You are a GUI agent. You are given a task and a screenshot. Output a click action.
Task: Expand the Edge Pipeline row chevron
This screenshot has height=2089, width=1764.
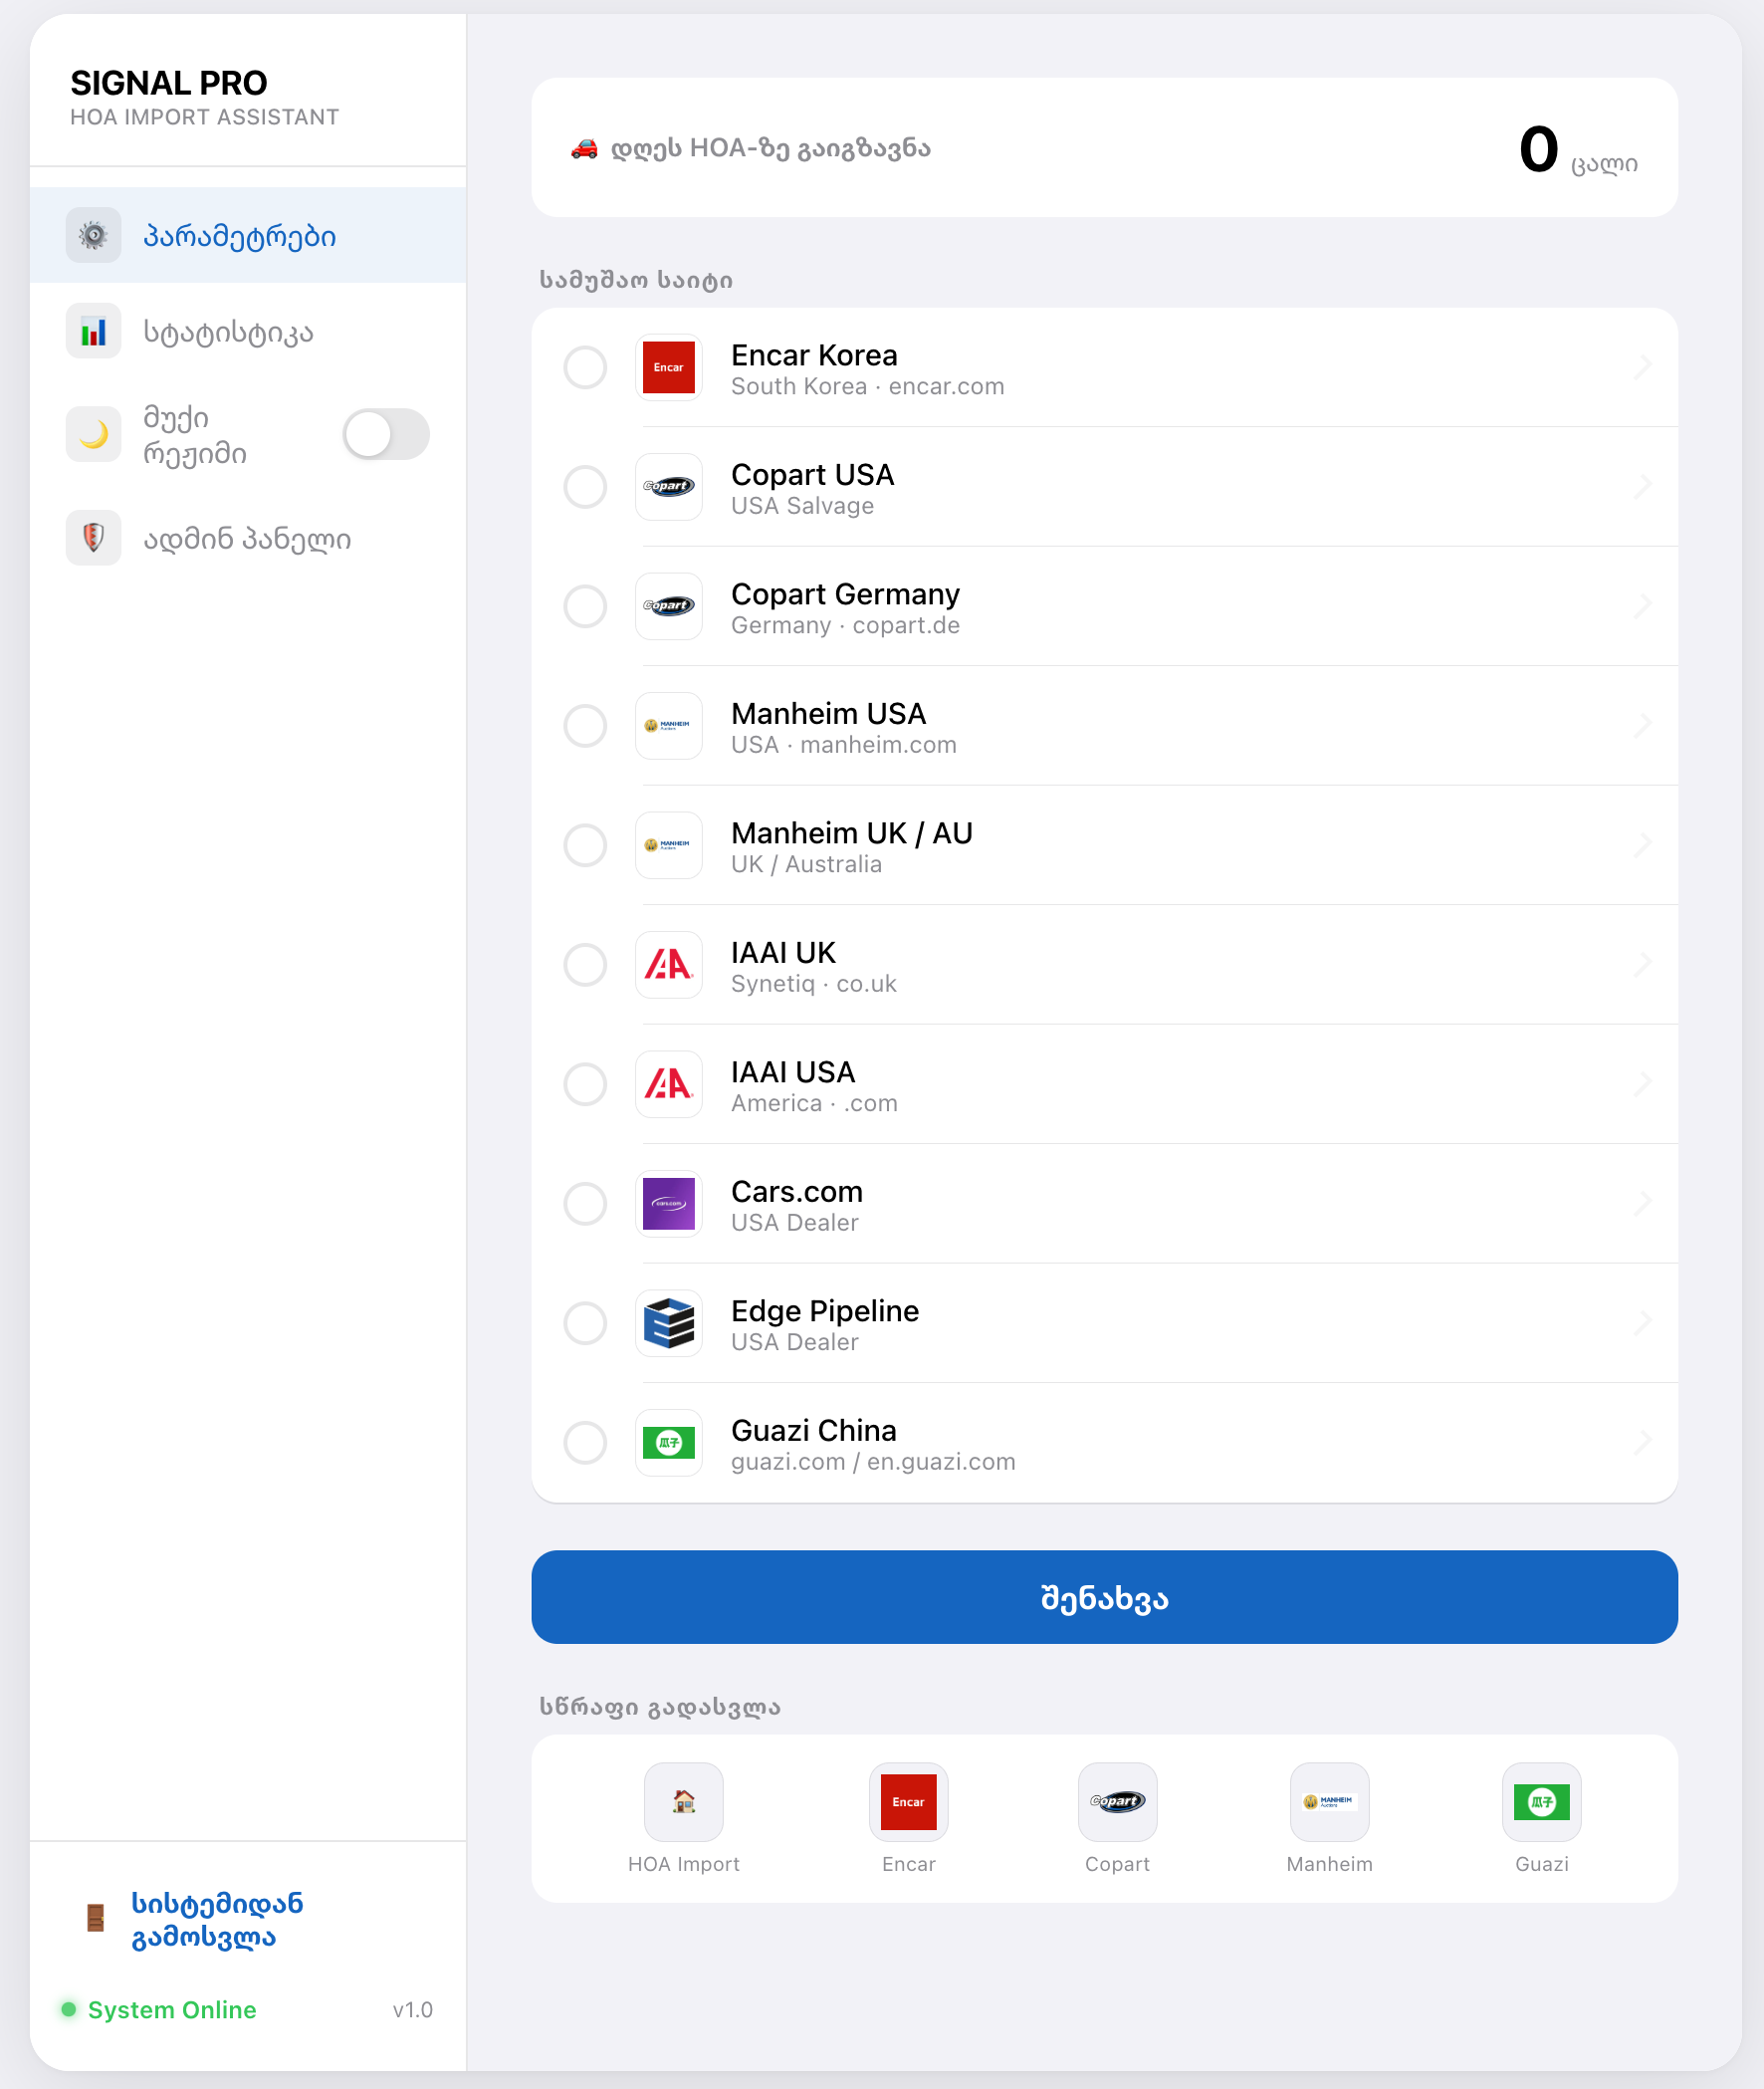pyautogui.click(x=1643, y=1323)
